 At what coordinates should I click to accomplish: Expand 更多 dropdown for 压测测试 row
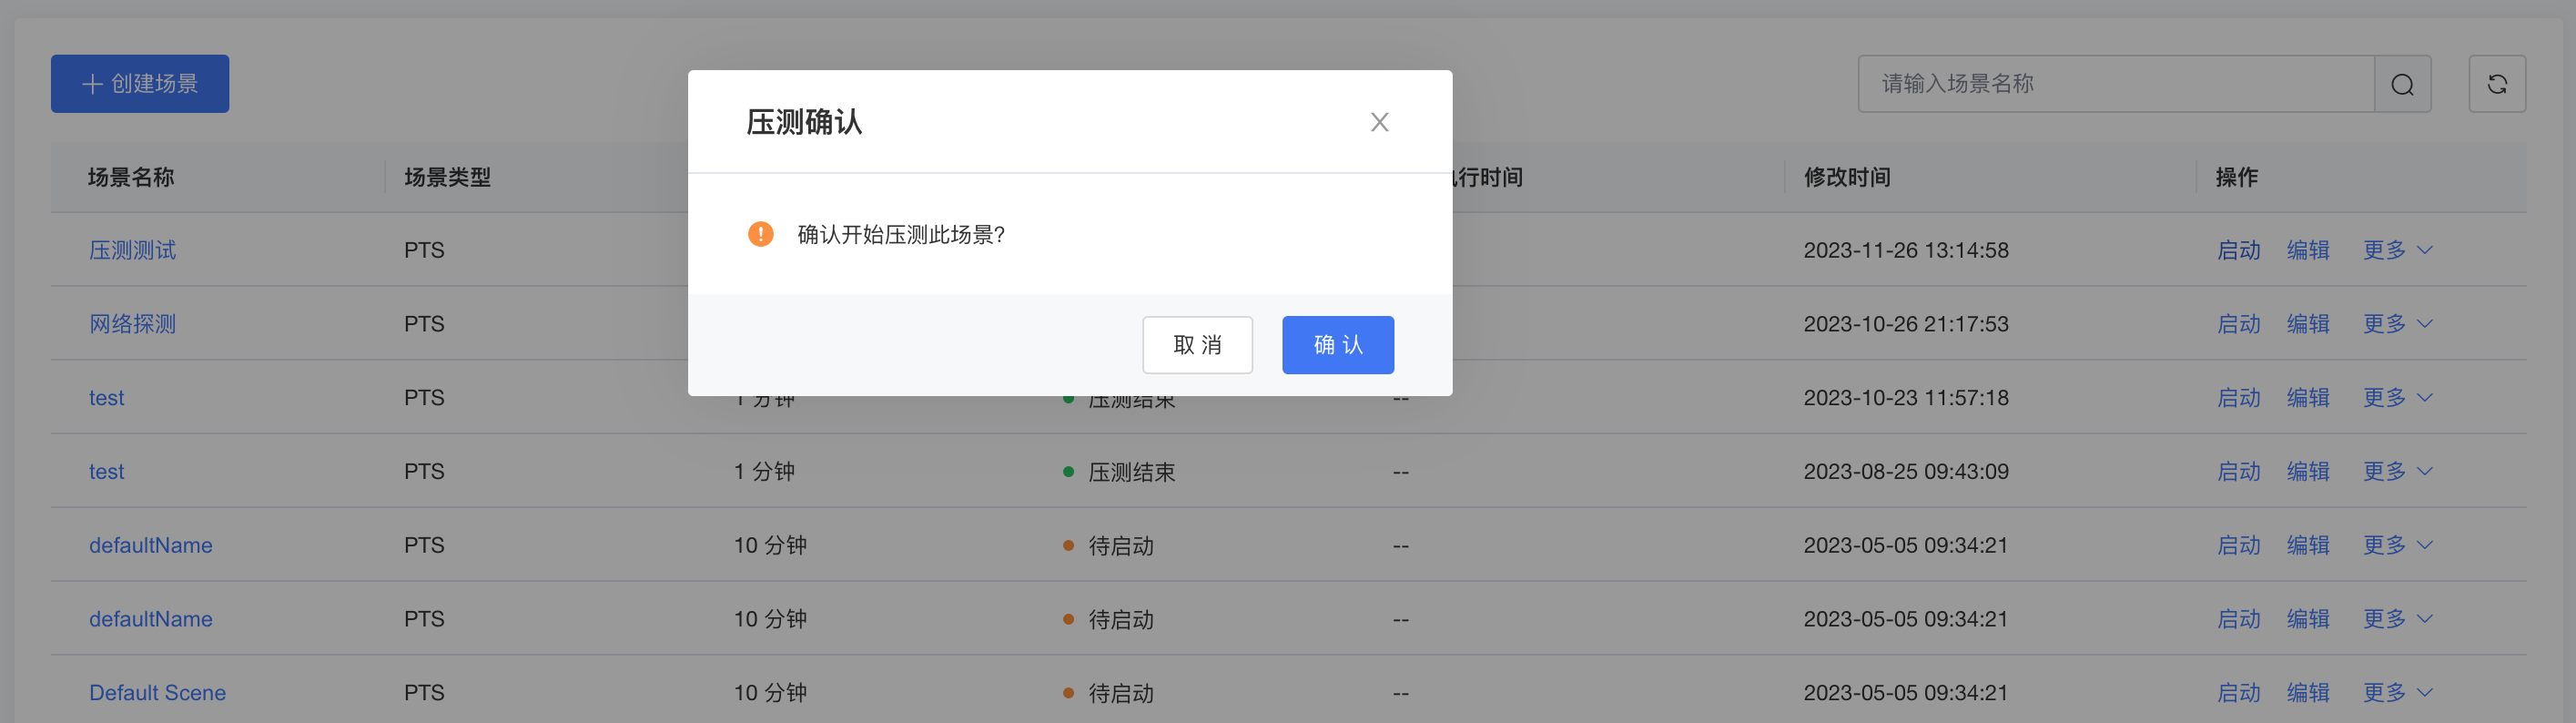(2396, 250)
